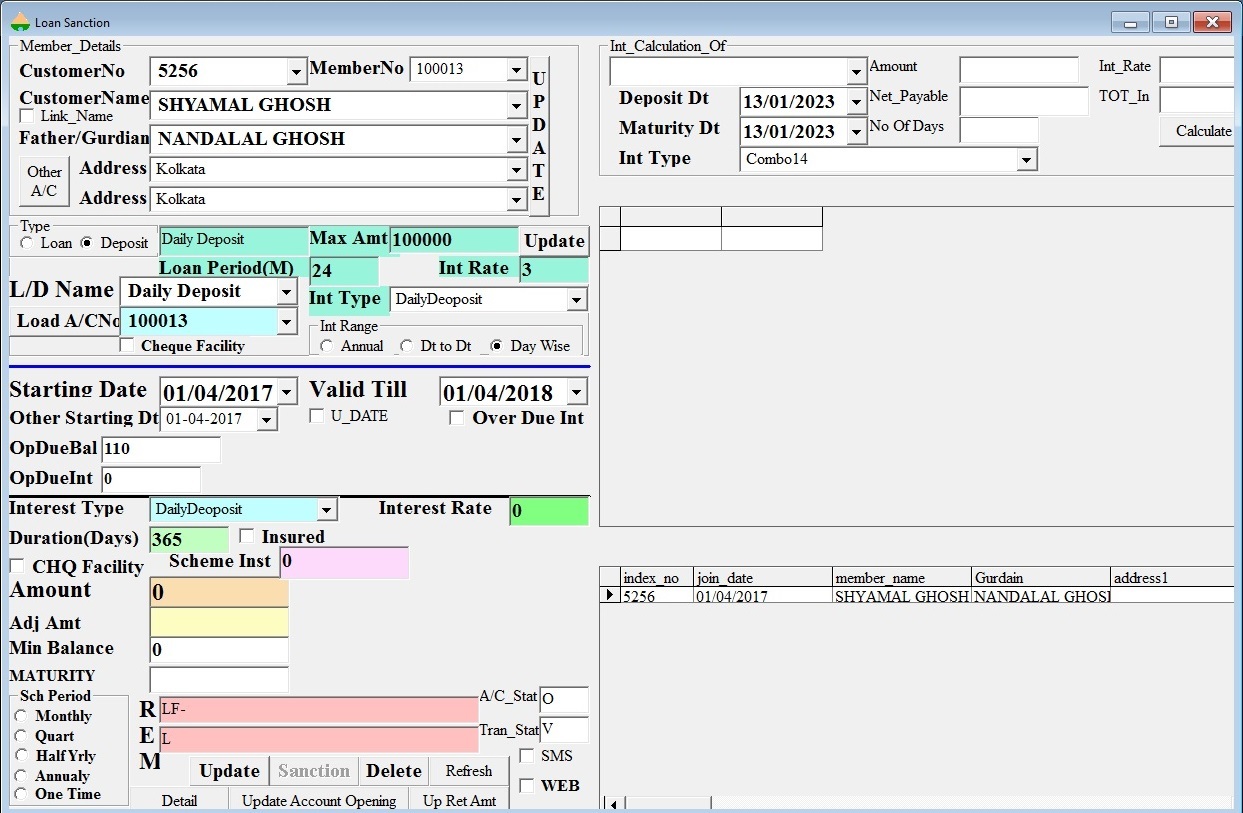The image size is (1243, 813).
Task: Tick the Cheque Facility checkbox
Action: coord(127,346)
